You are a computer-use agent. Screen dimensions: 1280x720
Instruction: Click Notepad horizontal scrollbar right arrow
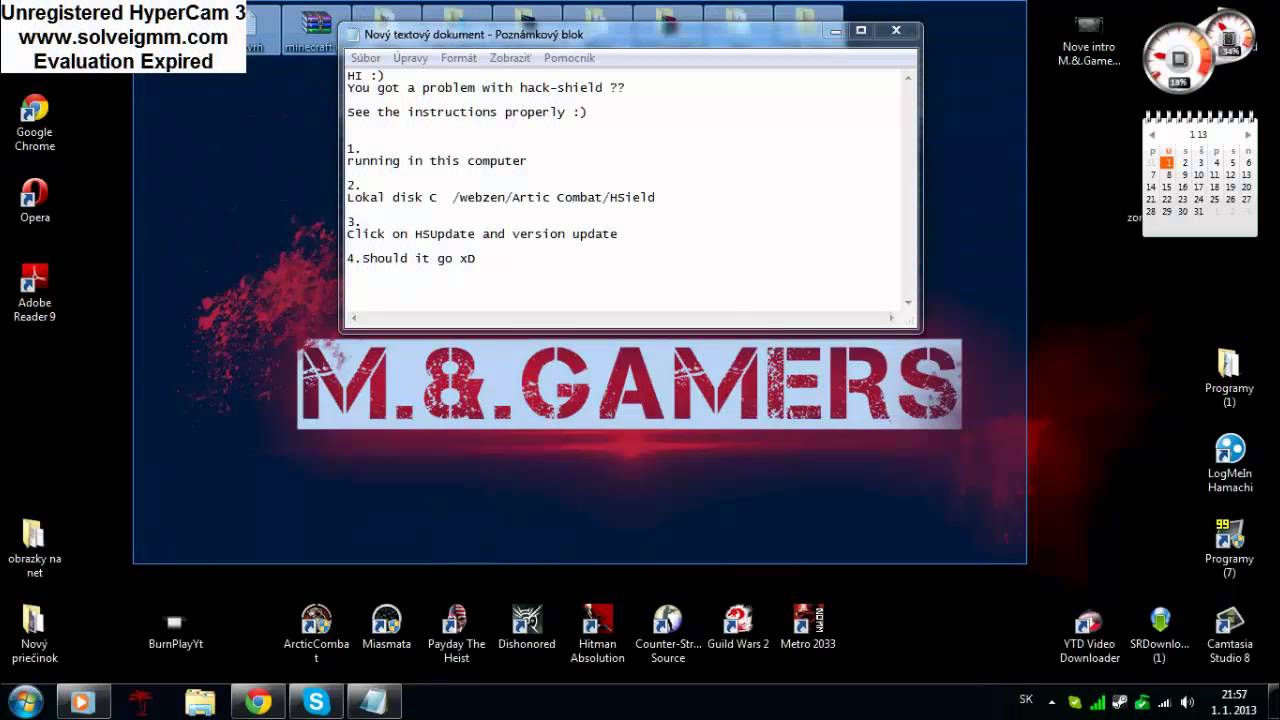click(892, 318)
